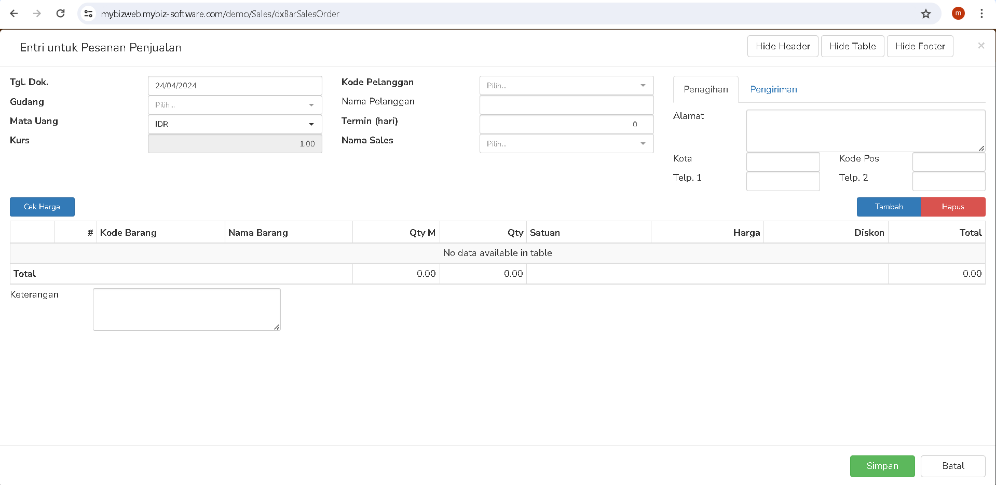Bookmark this page with the star icon
The image size is (996, 485).
click(925, 13)
